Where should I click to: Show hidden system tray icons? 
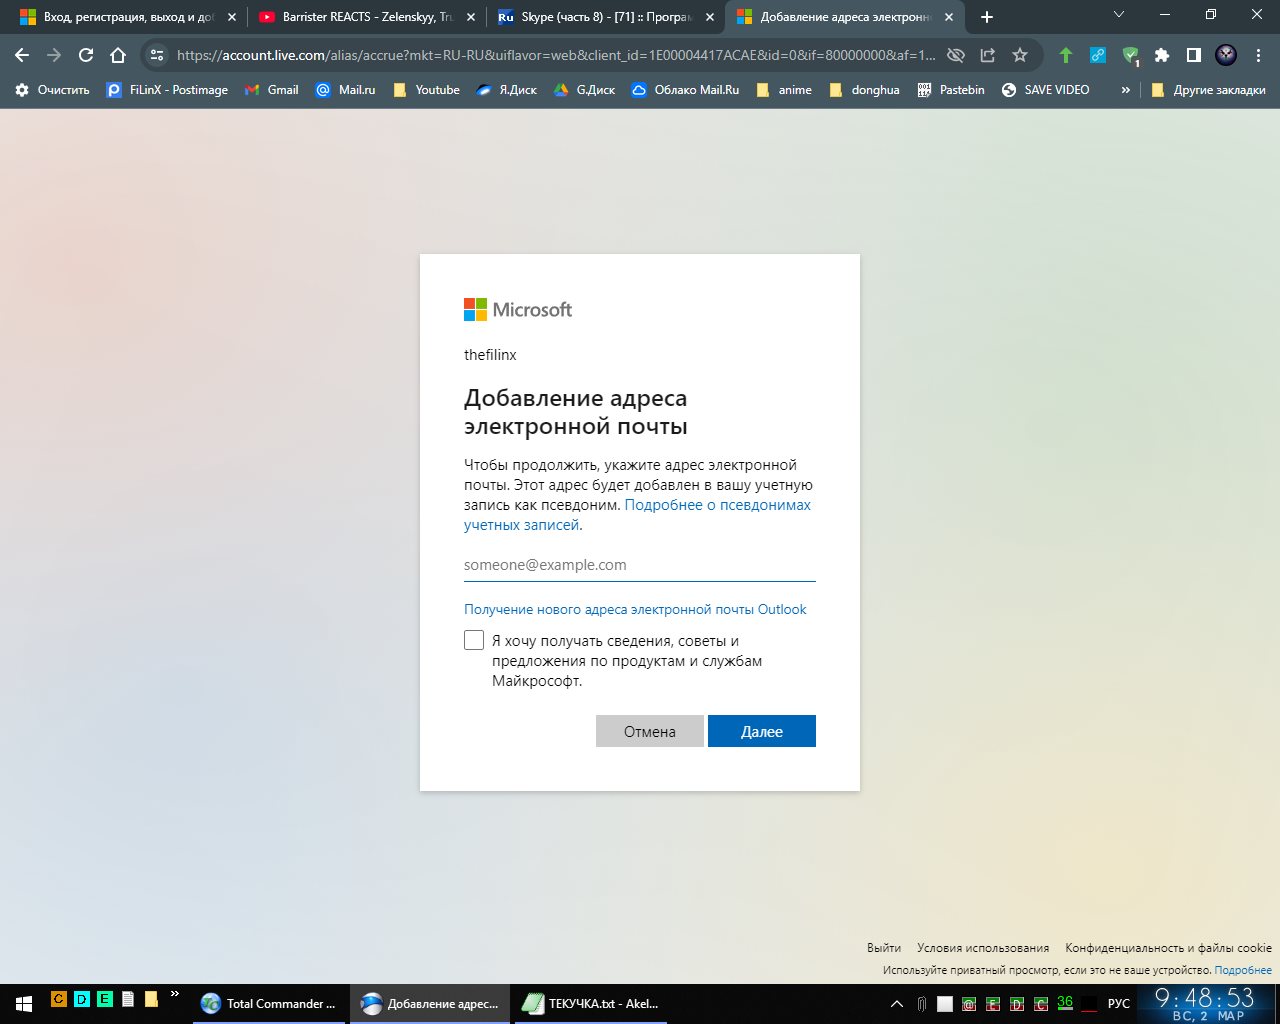pyautogui.click(x=897, y=1003)
